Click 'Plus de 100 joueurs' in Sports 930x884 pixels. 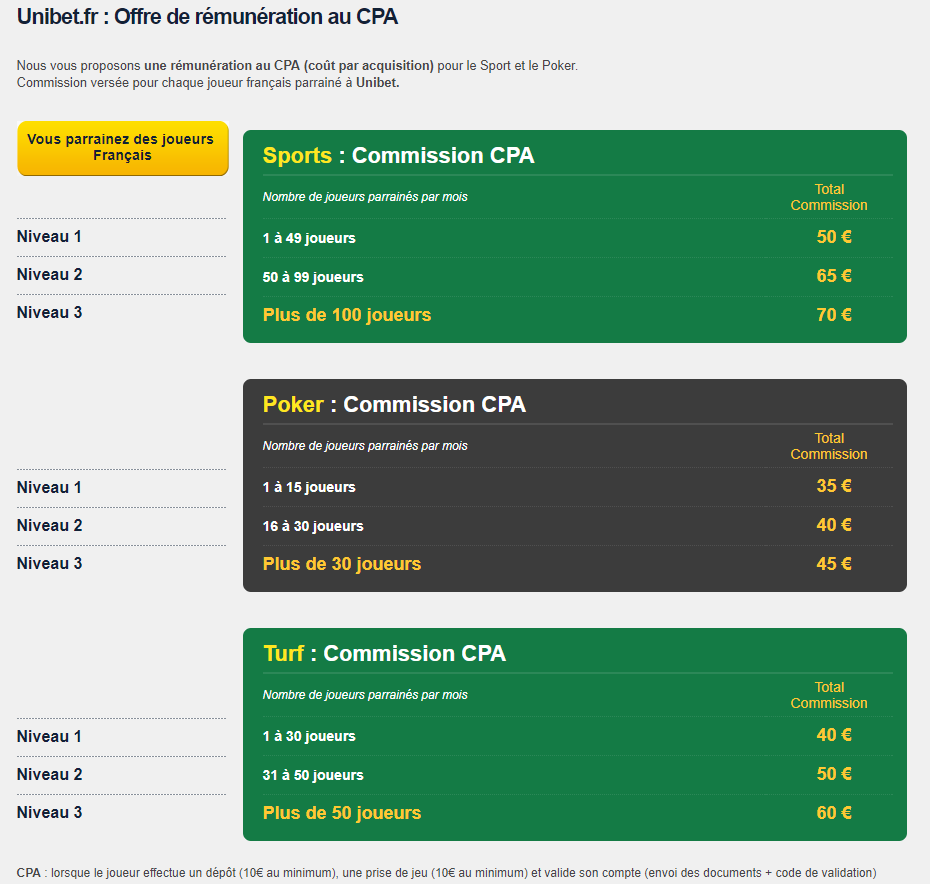tap(347, 315)
